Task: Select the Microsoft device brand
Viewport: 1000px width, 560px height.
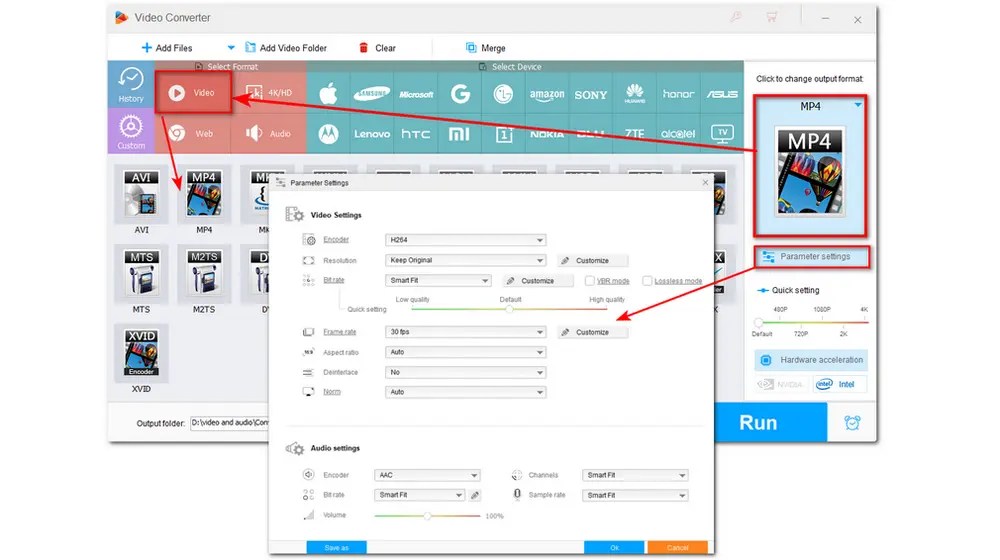Action: 416,94
